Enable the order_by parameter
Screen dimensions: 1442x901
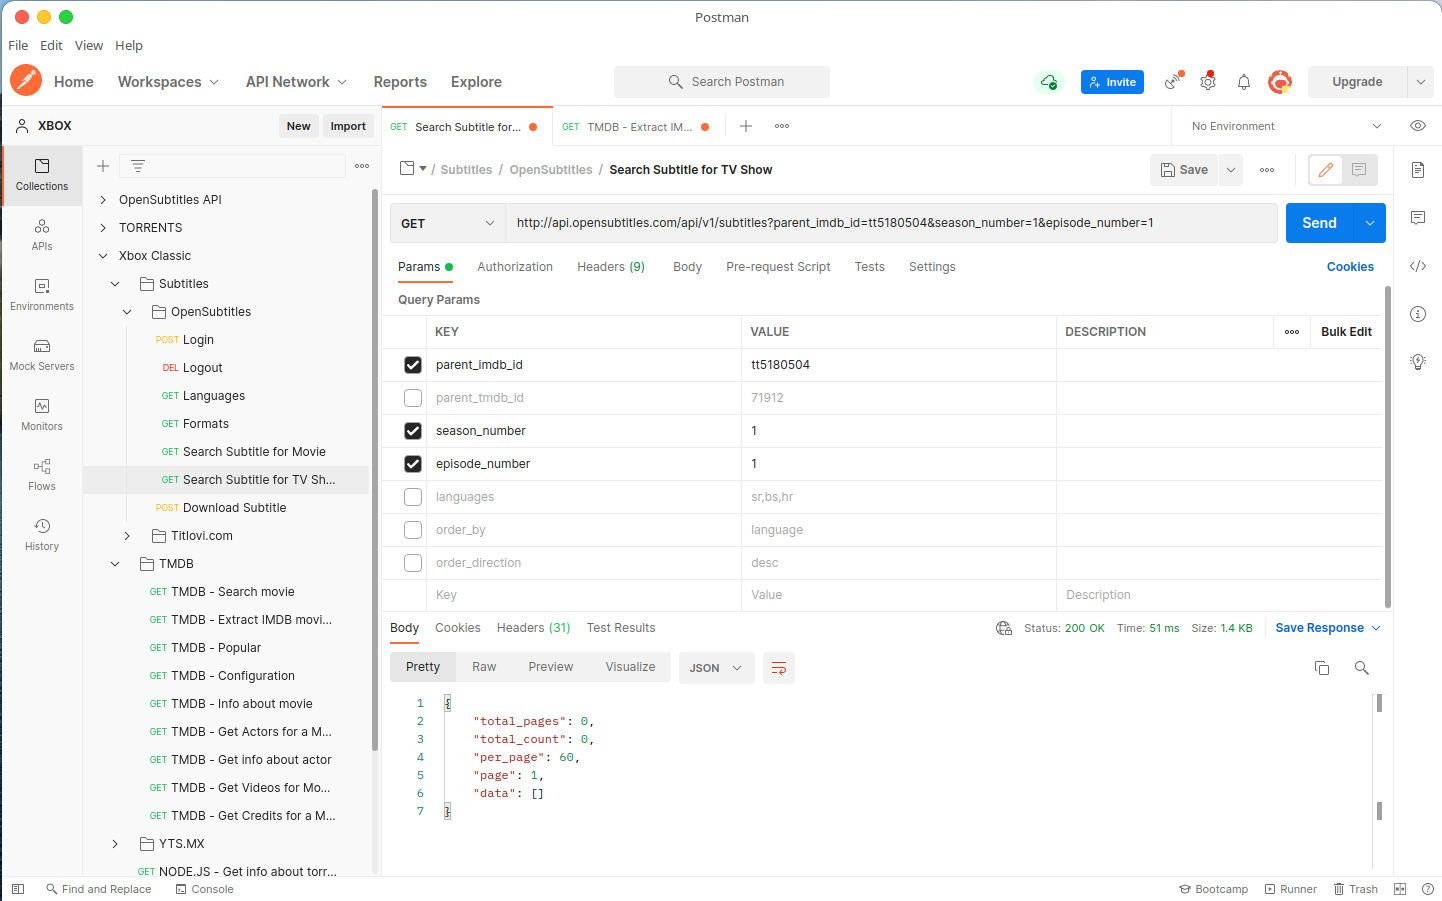tap(413, 530)
